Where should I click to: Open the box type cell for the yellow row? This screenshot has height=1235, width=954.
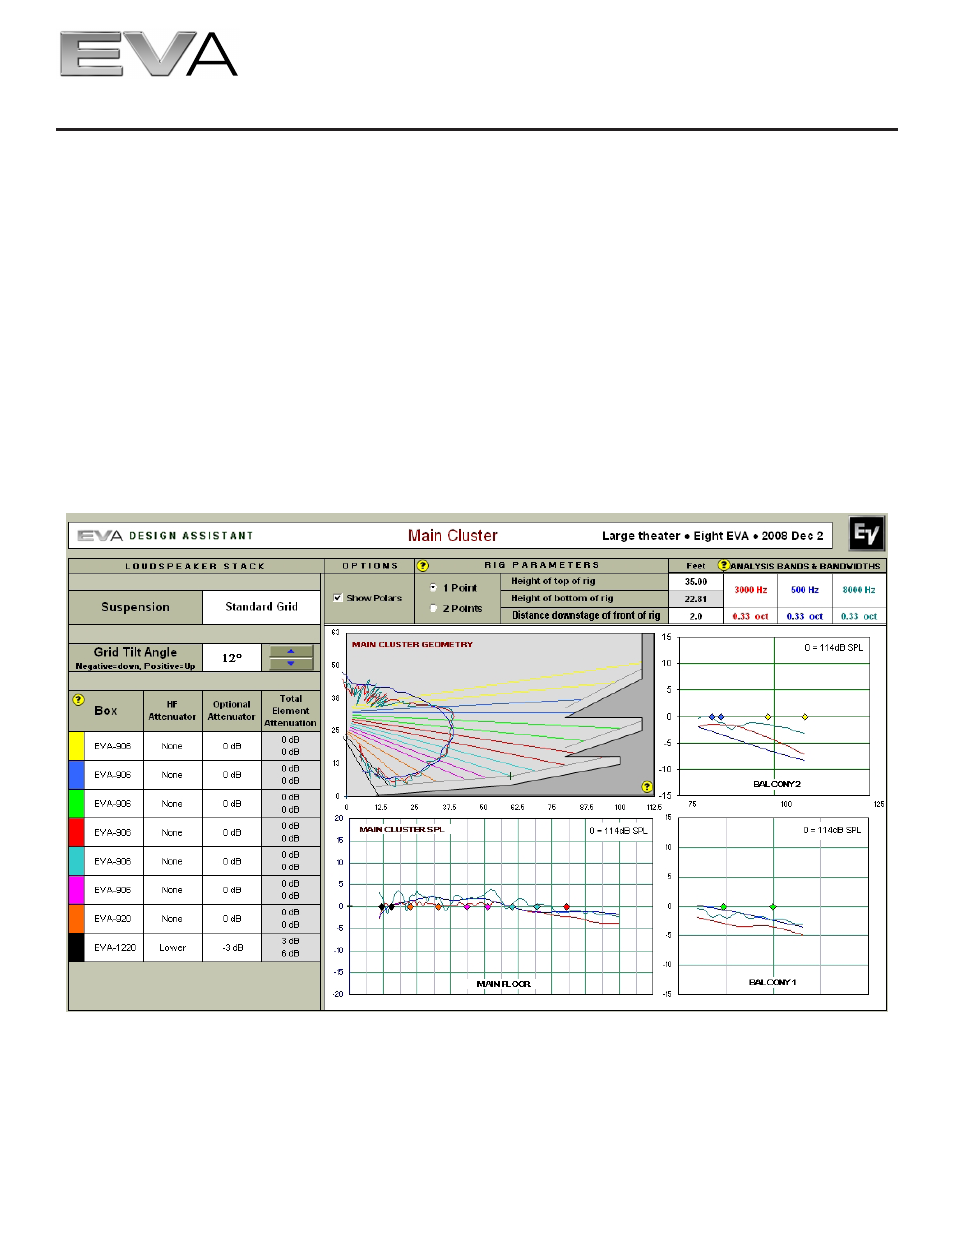pos(113,746)
